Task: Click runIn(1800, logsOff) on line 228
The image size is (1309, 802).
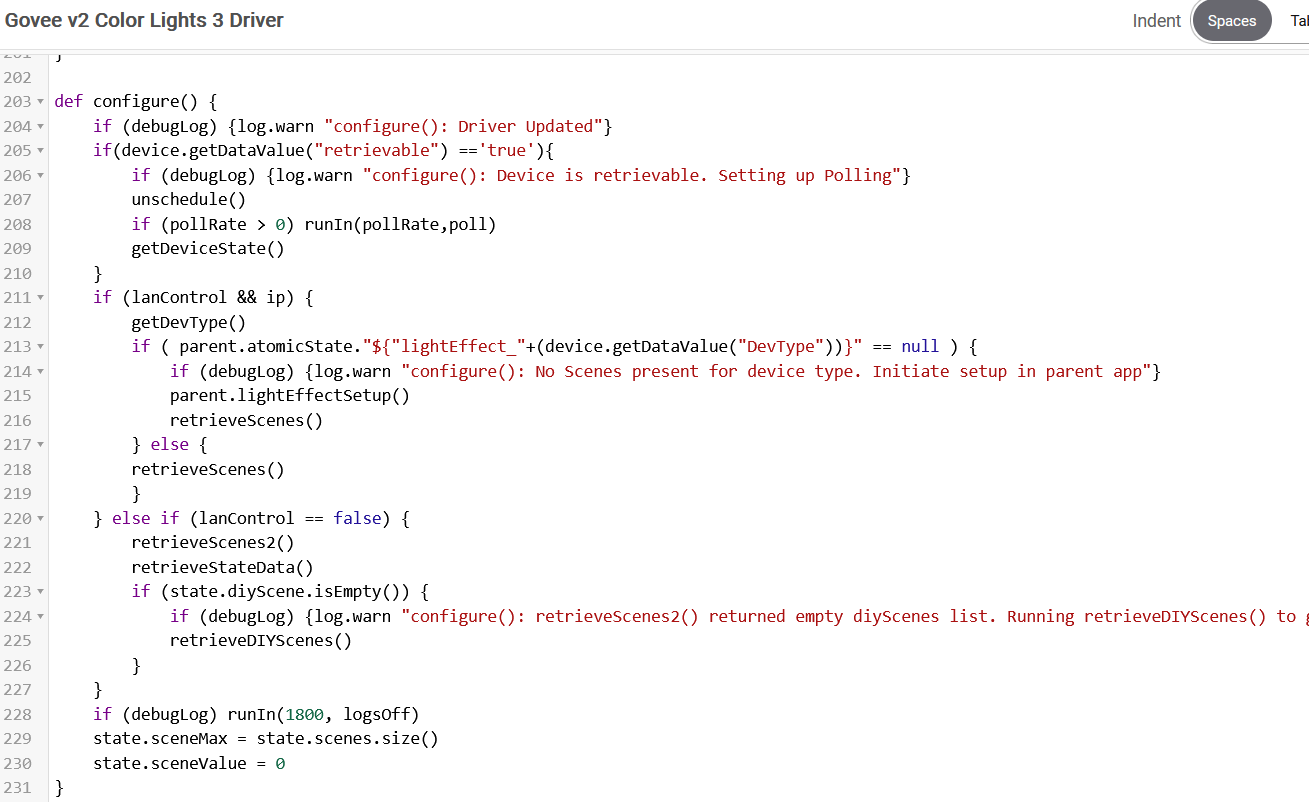Action: pyautogui.click(x=323, y=714)
